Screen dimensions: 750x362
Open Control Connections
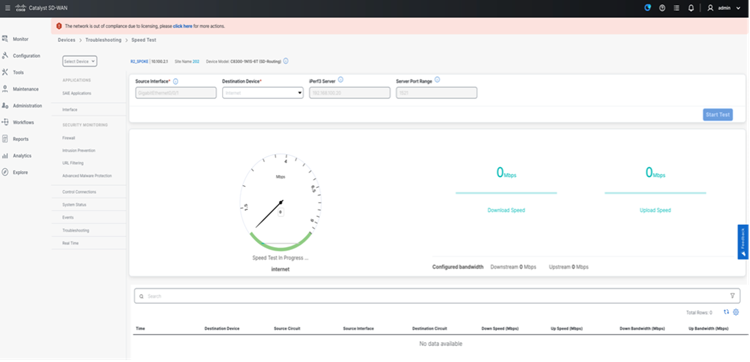(x=79, y=192)
